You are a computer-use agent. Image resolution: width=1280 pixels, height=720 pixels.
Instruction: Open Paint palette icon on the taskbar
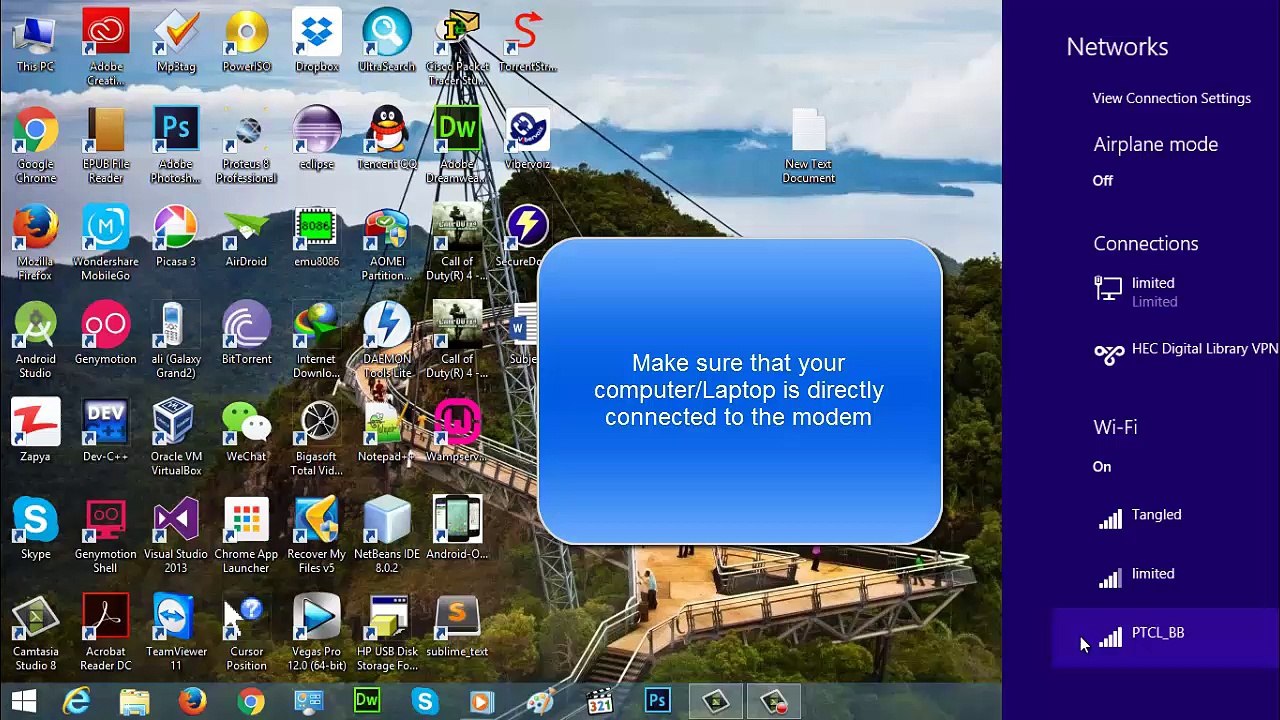click(x=541, y=702)
